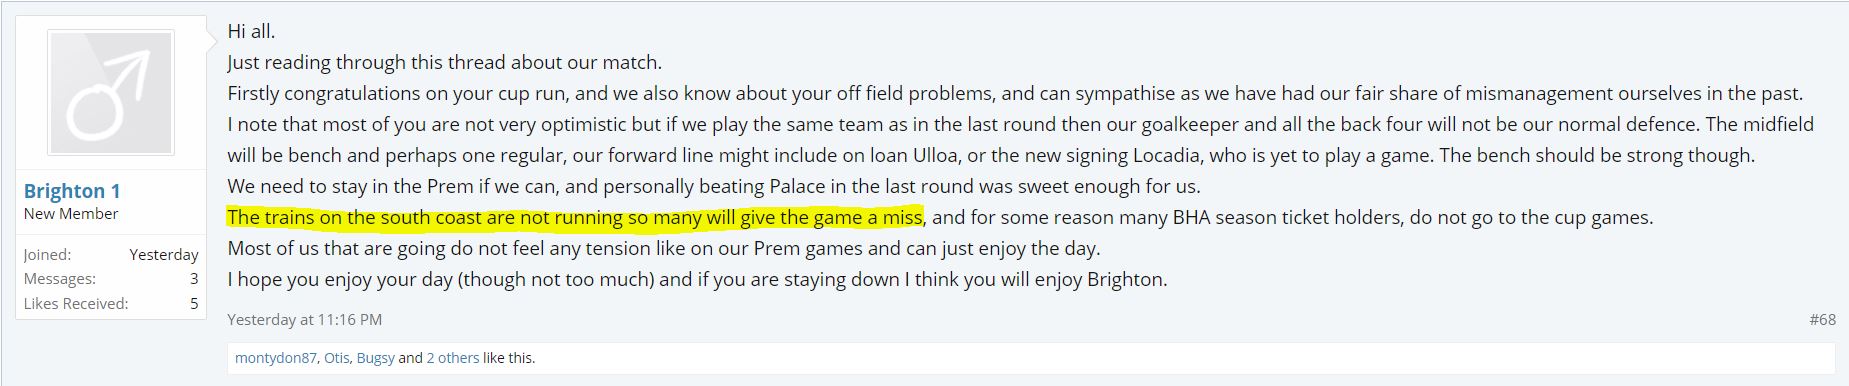Image resolution: width=1849 pixels, height=386 pixels.
Task: Visit Otis's profile from likes list
Action: point(336,358)
